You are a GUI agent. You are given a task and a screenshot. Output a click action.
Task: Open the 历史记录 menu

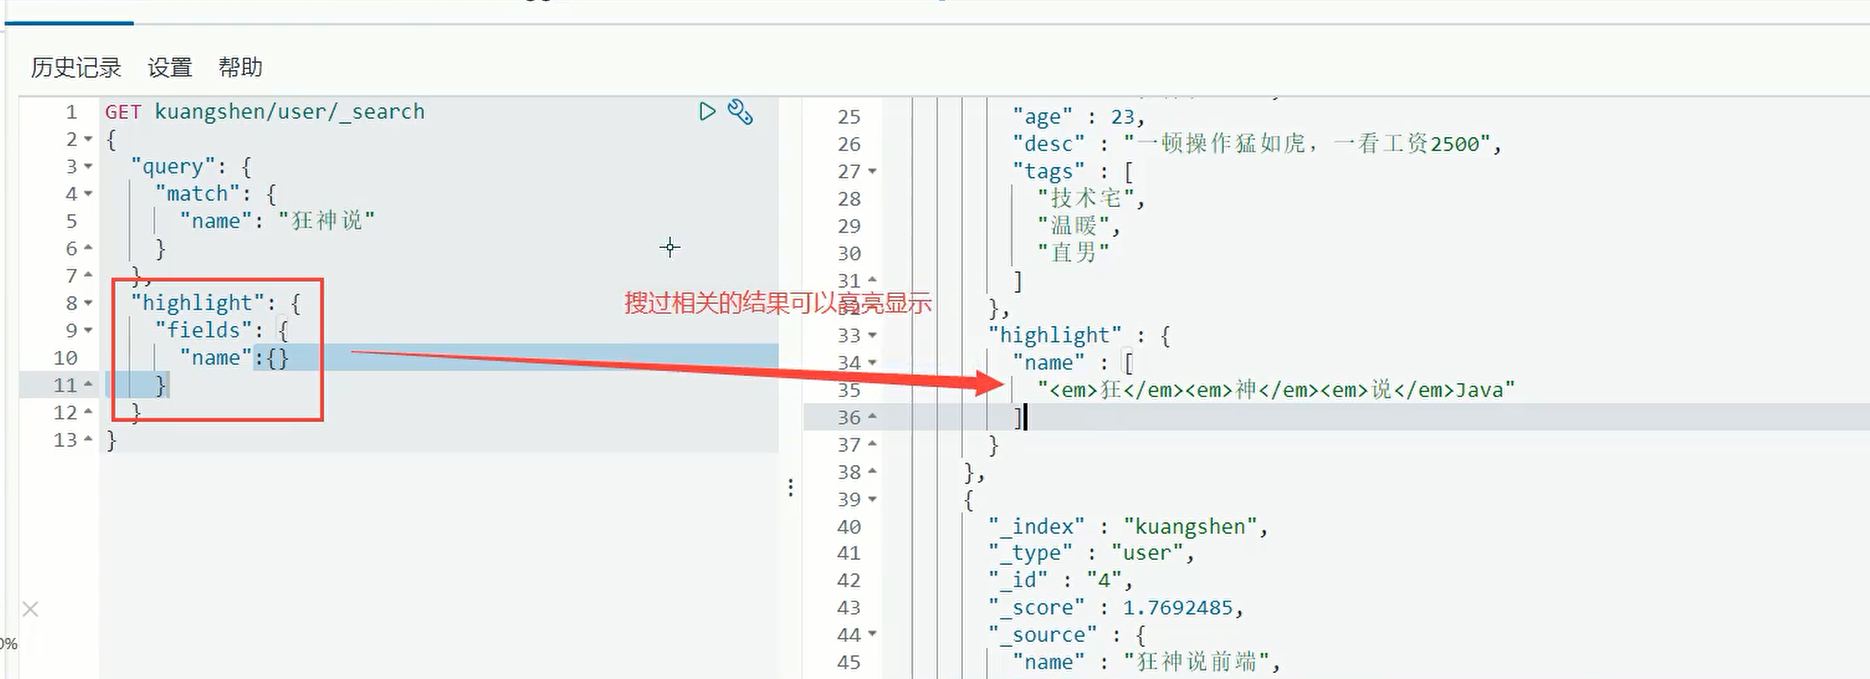coord(76,67)
